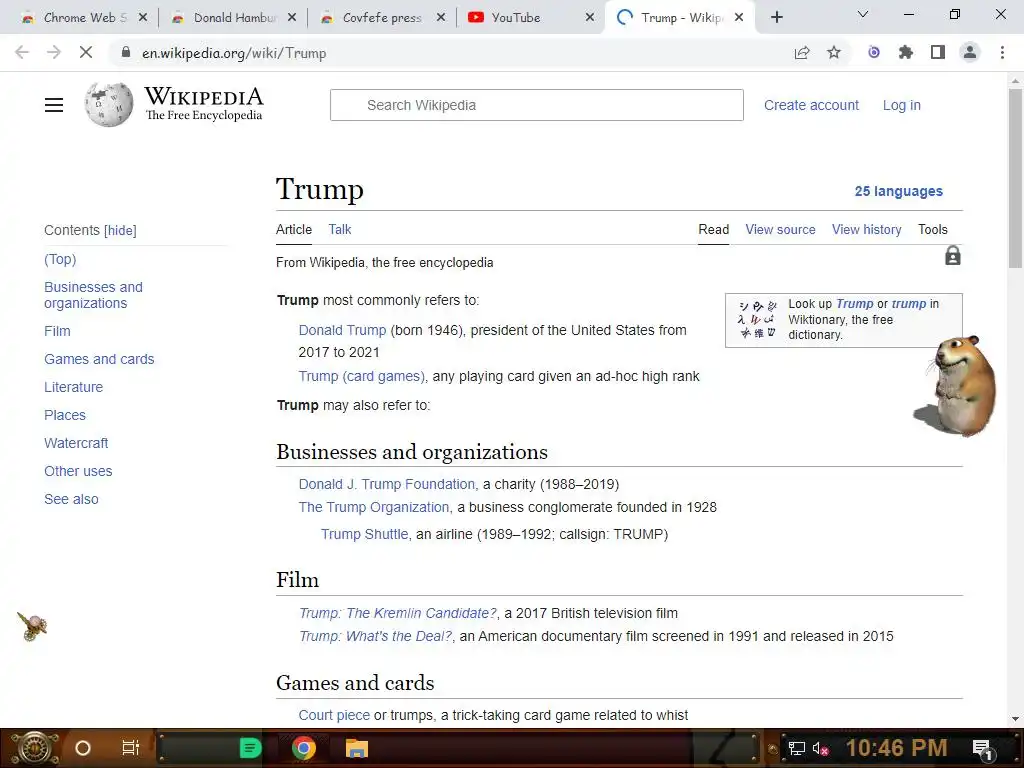
Task: Open the Trump (card games) link
Action: click(x=361, y=376)
